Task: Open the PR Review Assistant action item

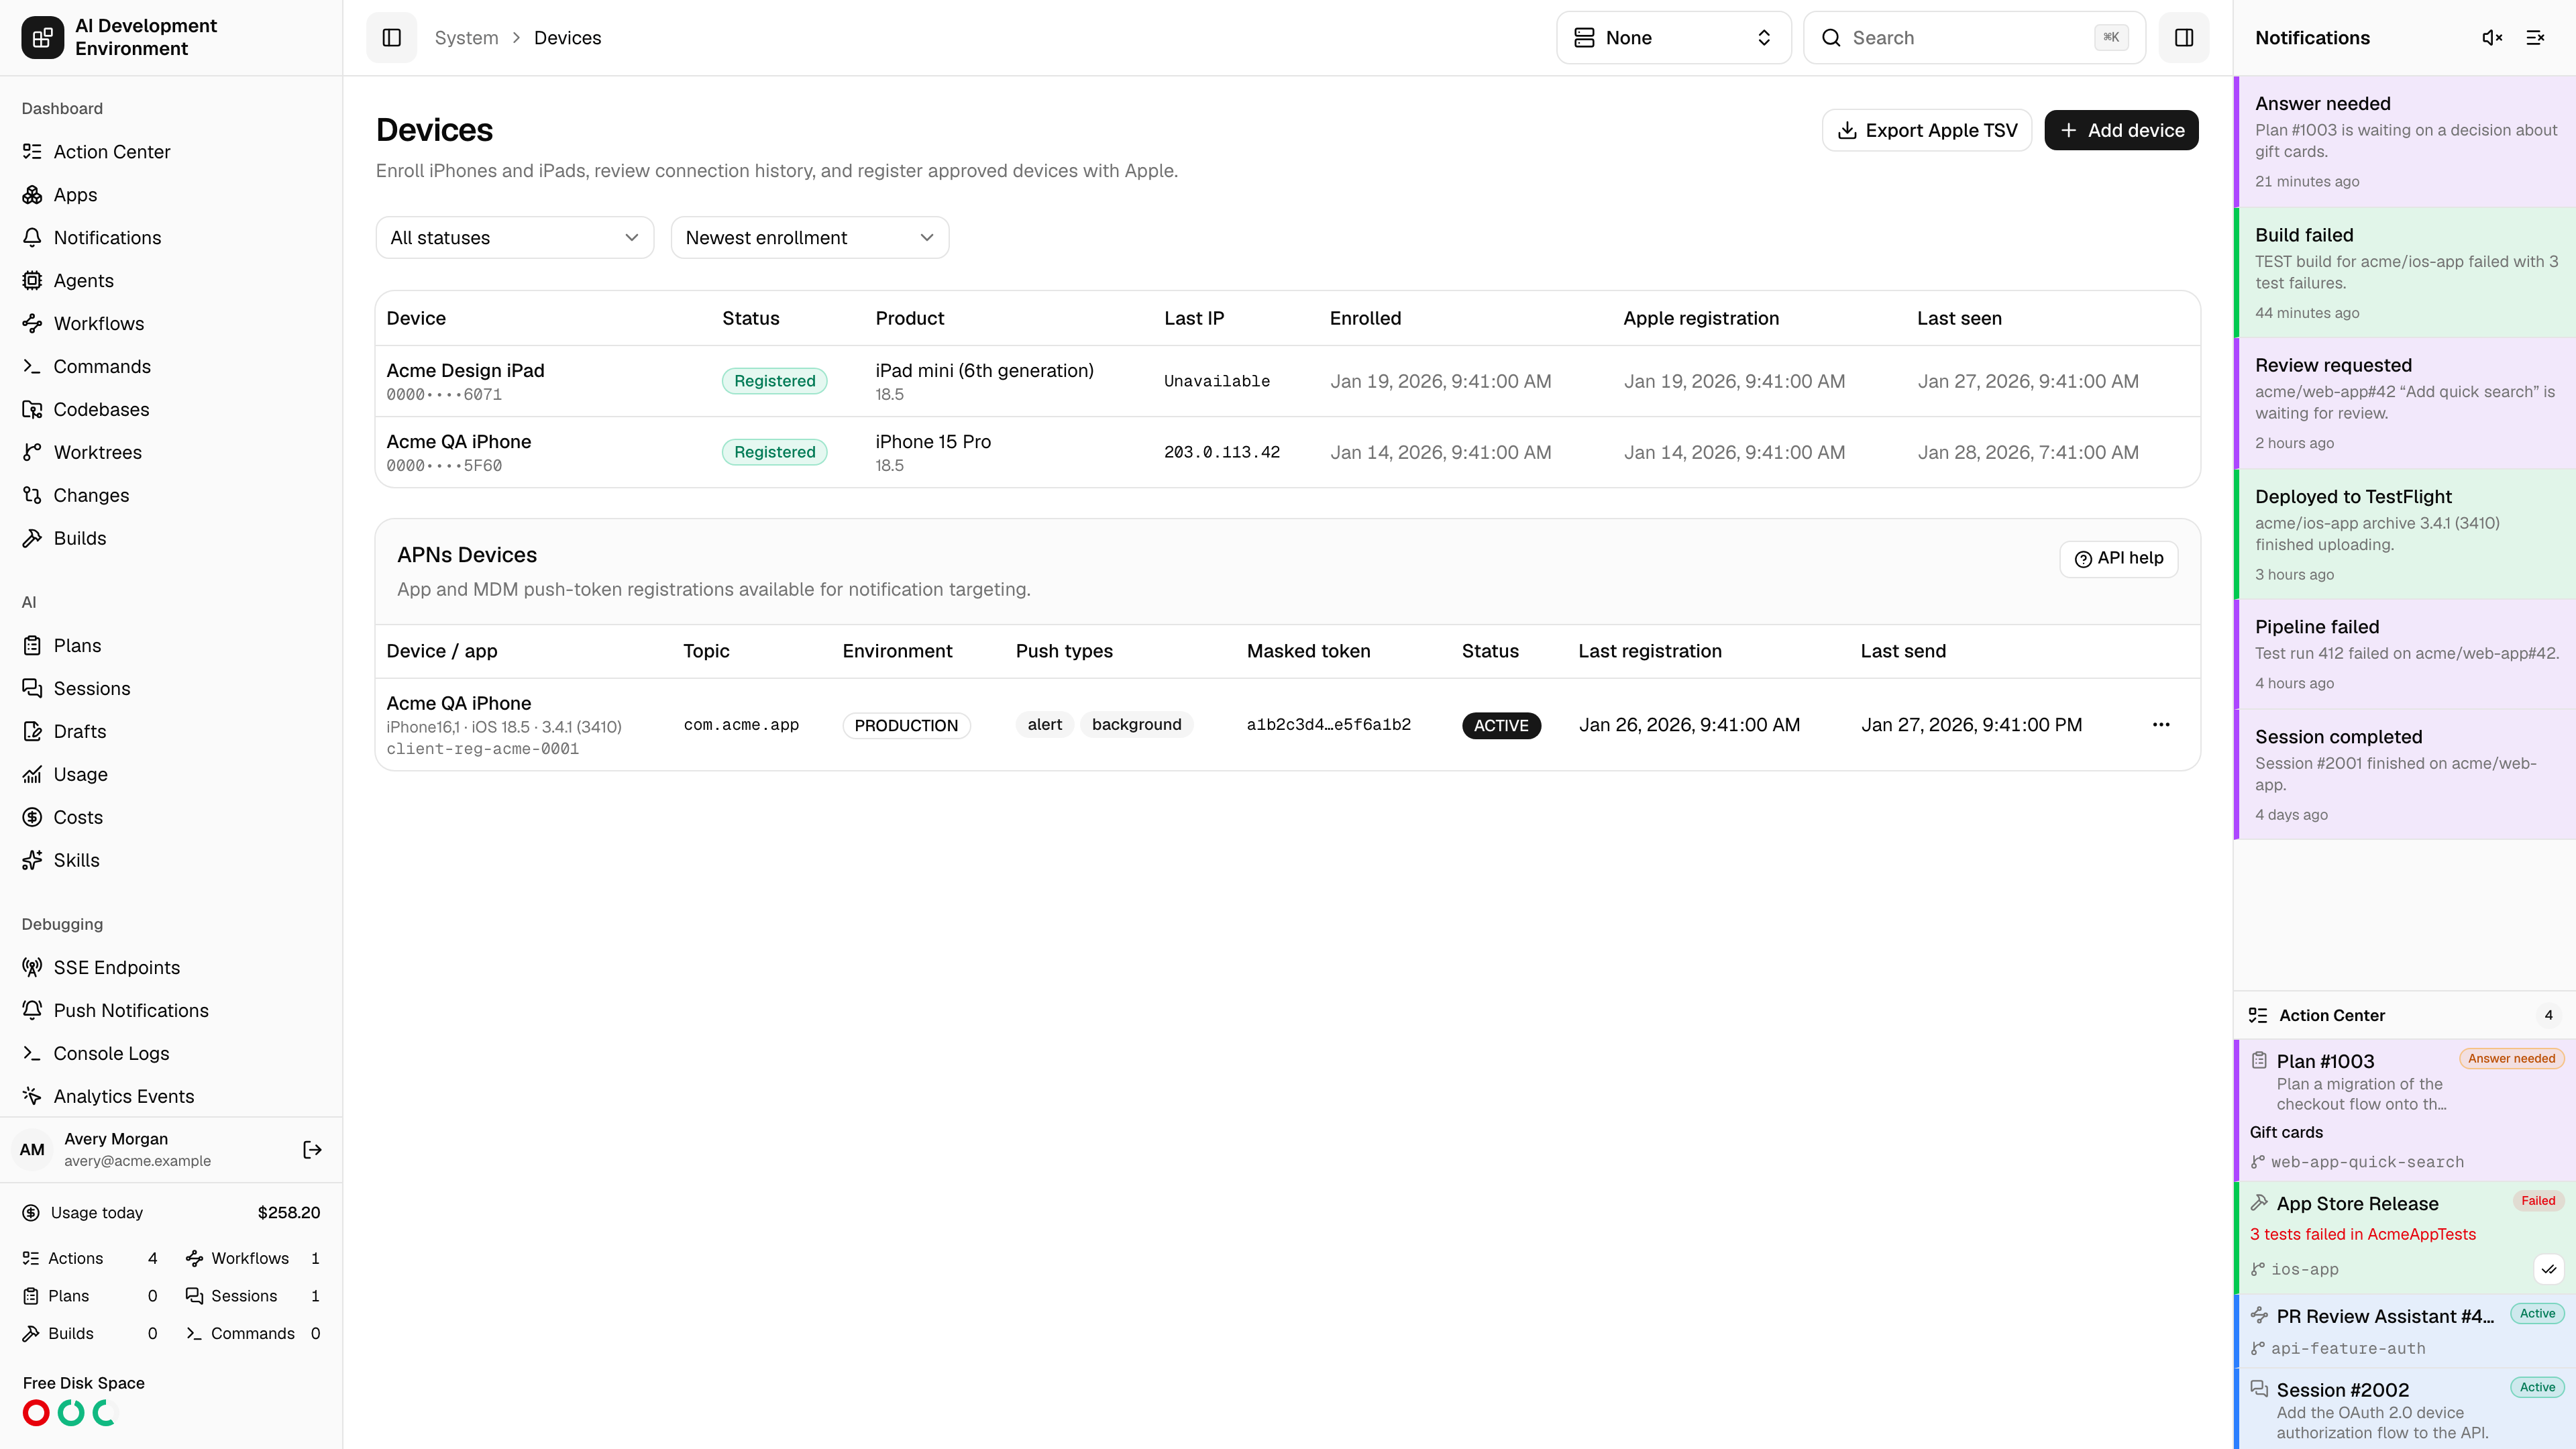Action: [2405, 1331]
